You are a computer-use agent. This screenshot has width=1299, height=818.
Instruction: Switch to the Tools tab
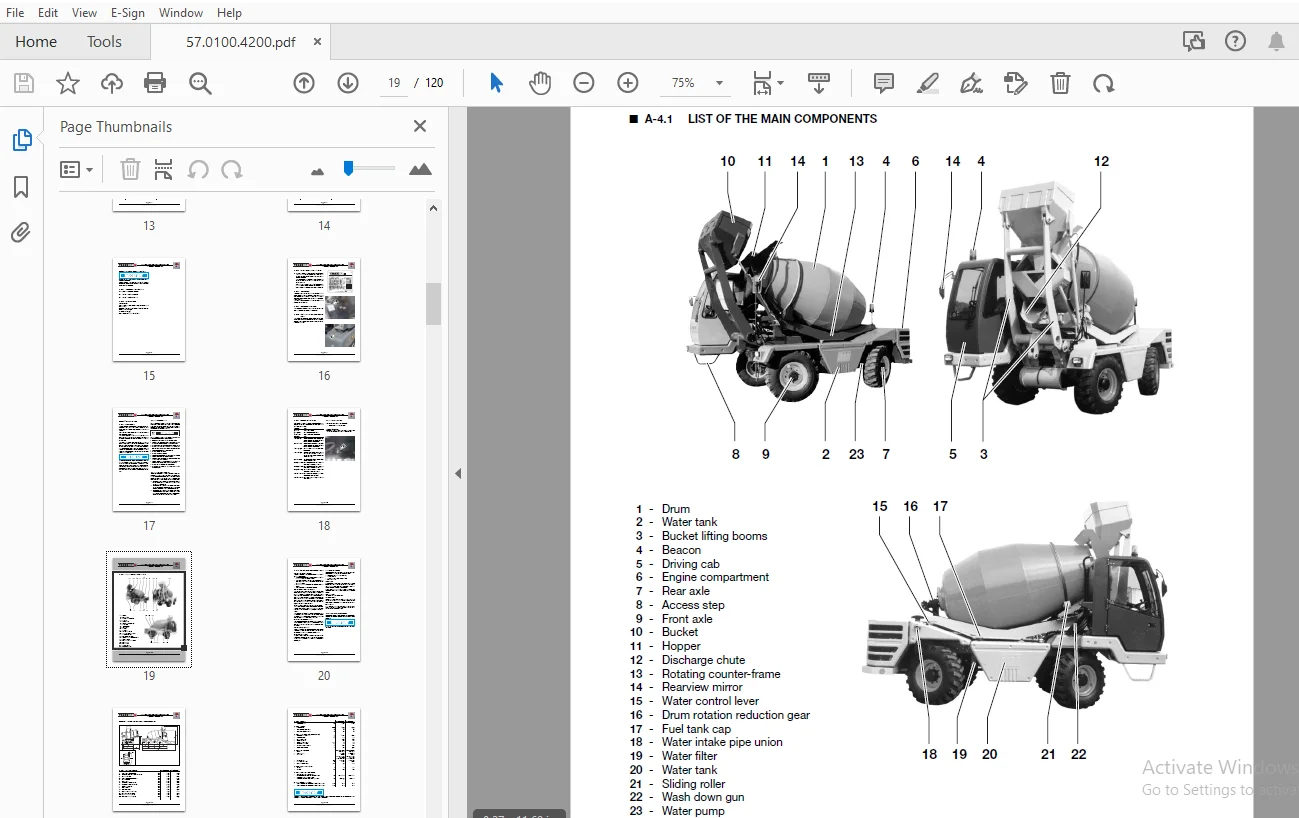click(104, 41)
